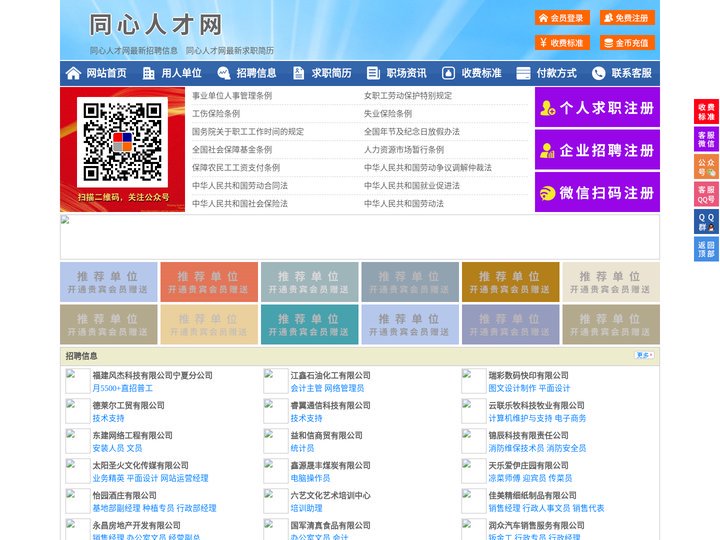Viewport: 720px width, 540px height.
Task: Open the 失业保险条例 link
Action: [x=388, y=113]
